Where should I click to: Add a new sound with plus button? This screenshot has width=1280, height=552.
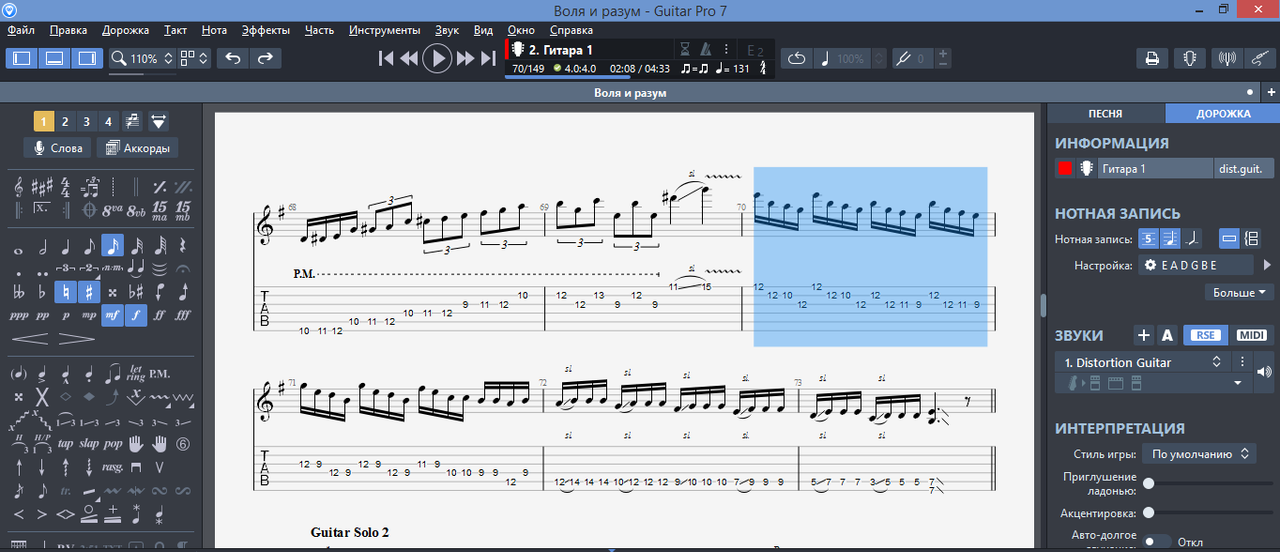[x=1144, y=335]
